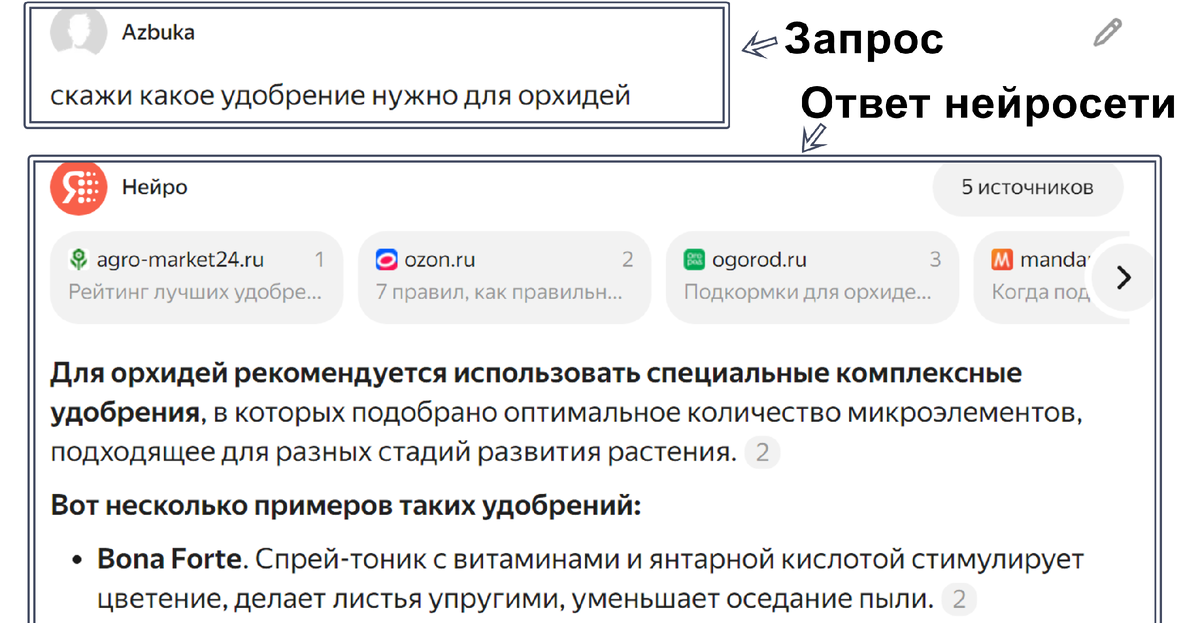This screenshot has height=623, width=1200.
Task: Click the orange mandarin 'M' favicon
Action: (x=1004, y=258)
